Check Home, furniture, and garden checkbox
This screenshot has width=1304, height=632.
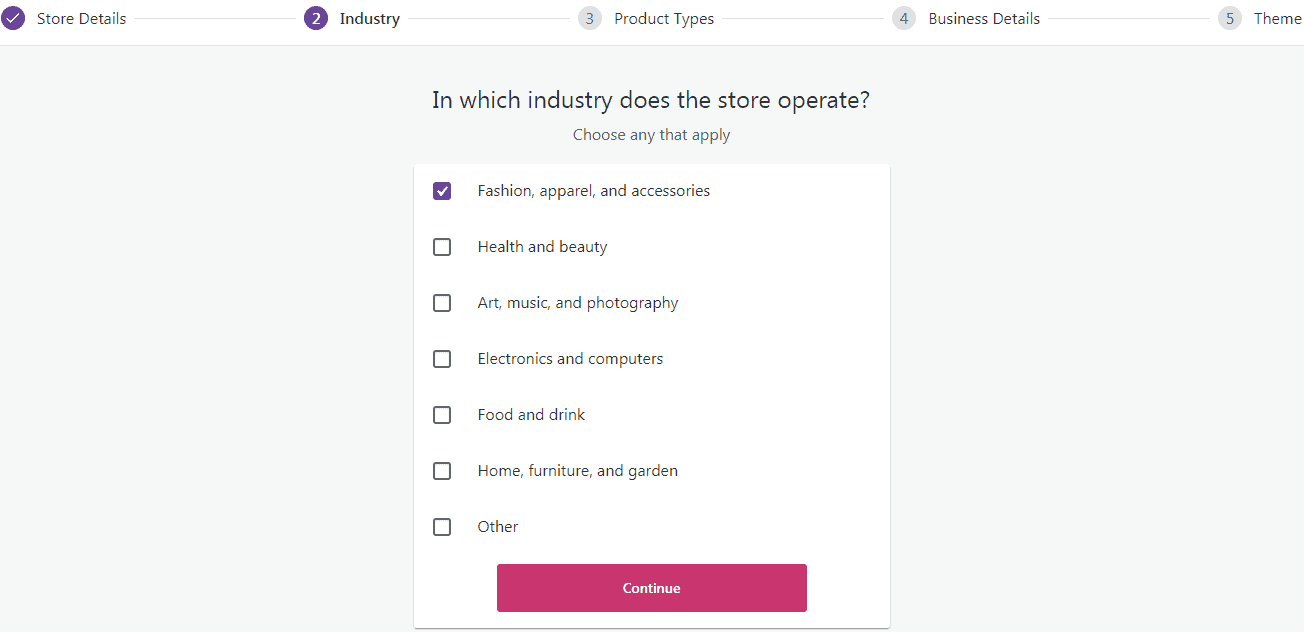click(442, 471)
